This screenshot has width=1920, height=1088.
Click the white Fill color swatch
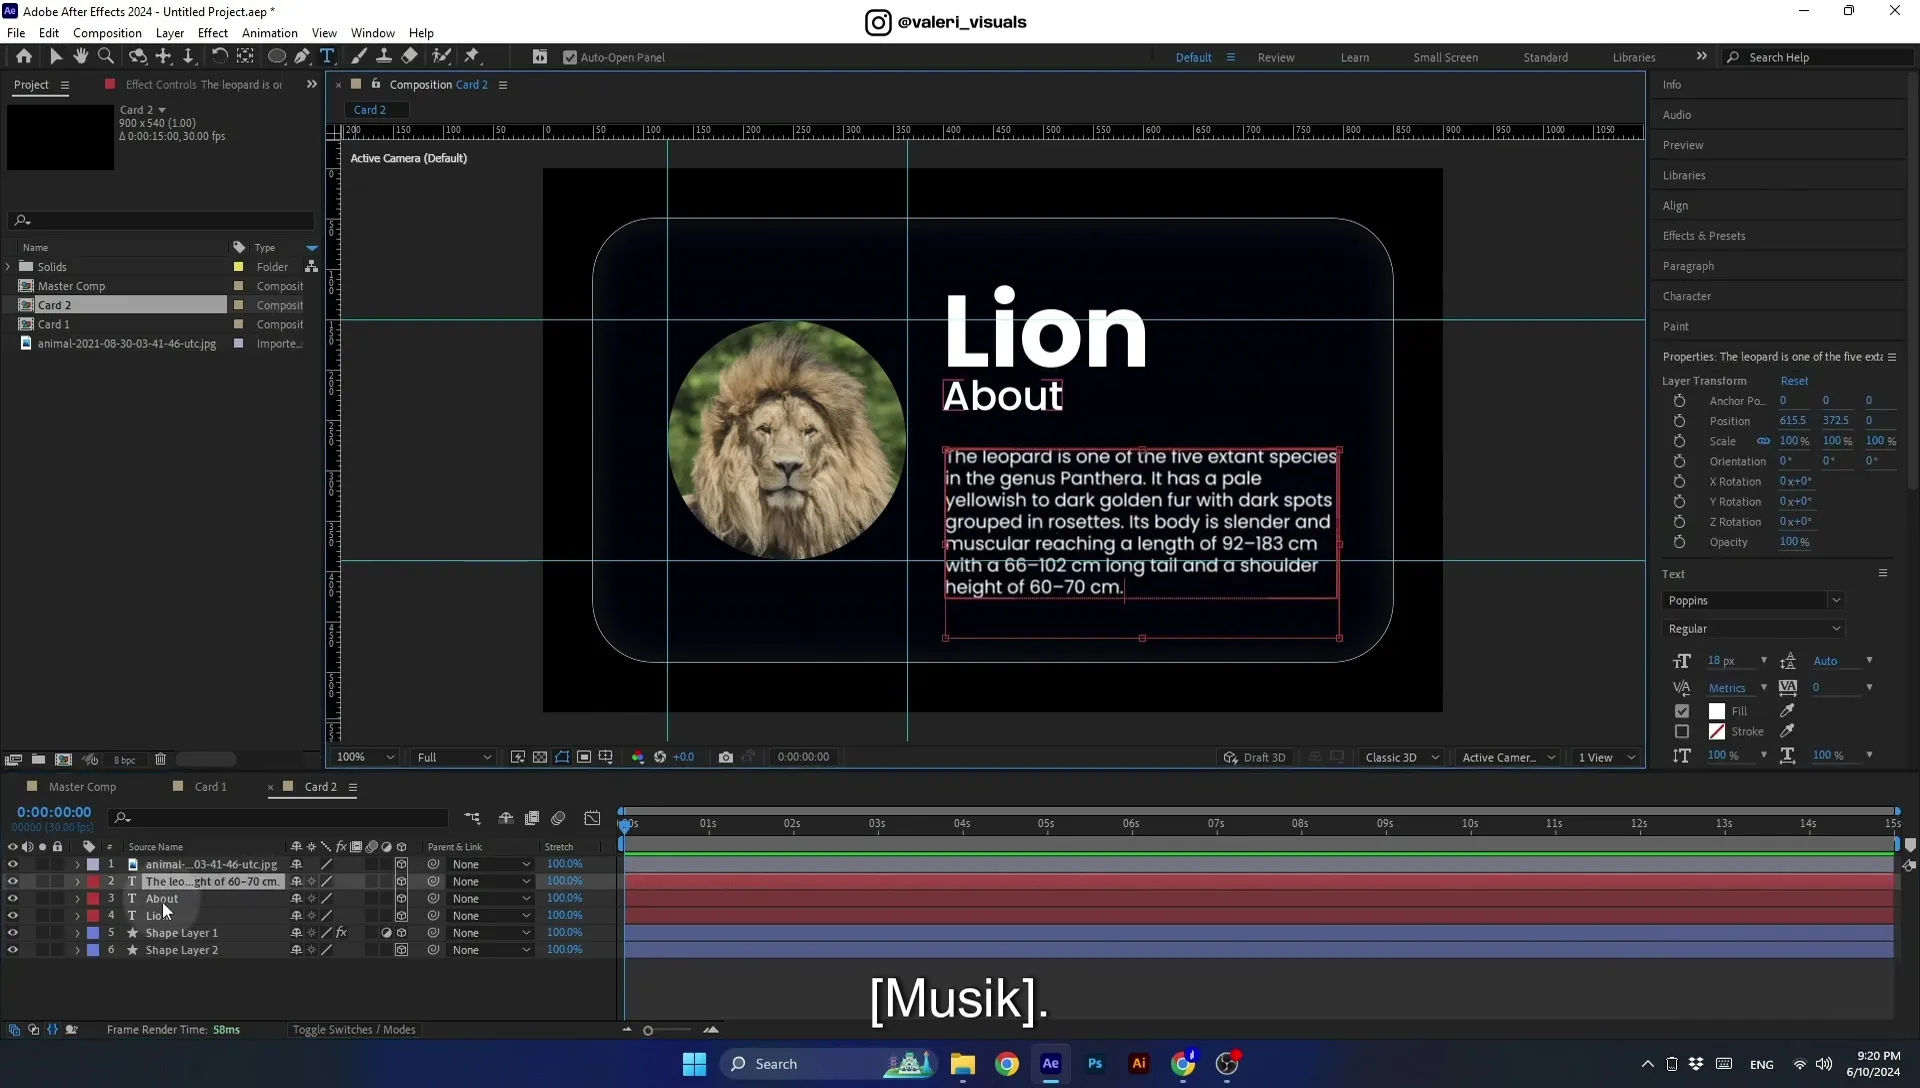[1717, 711]
